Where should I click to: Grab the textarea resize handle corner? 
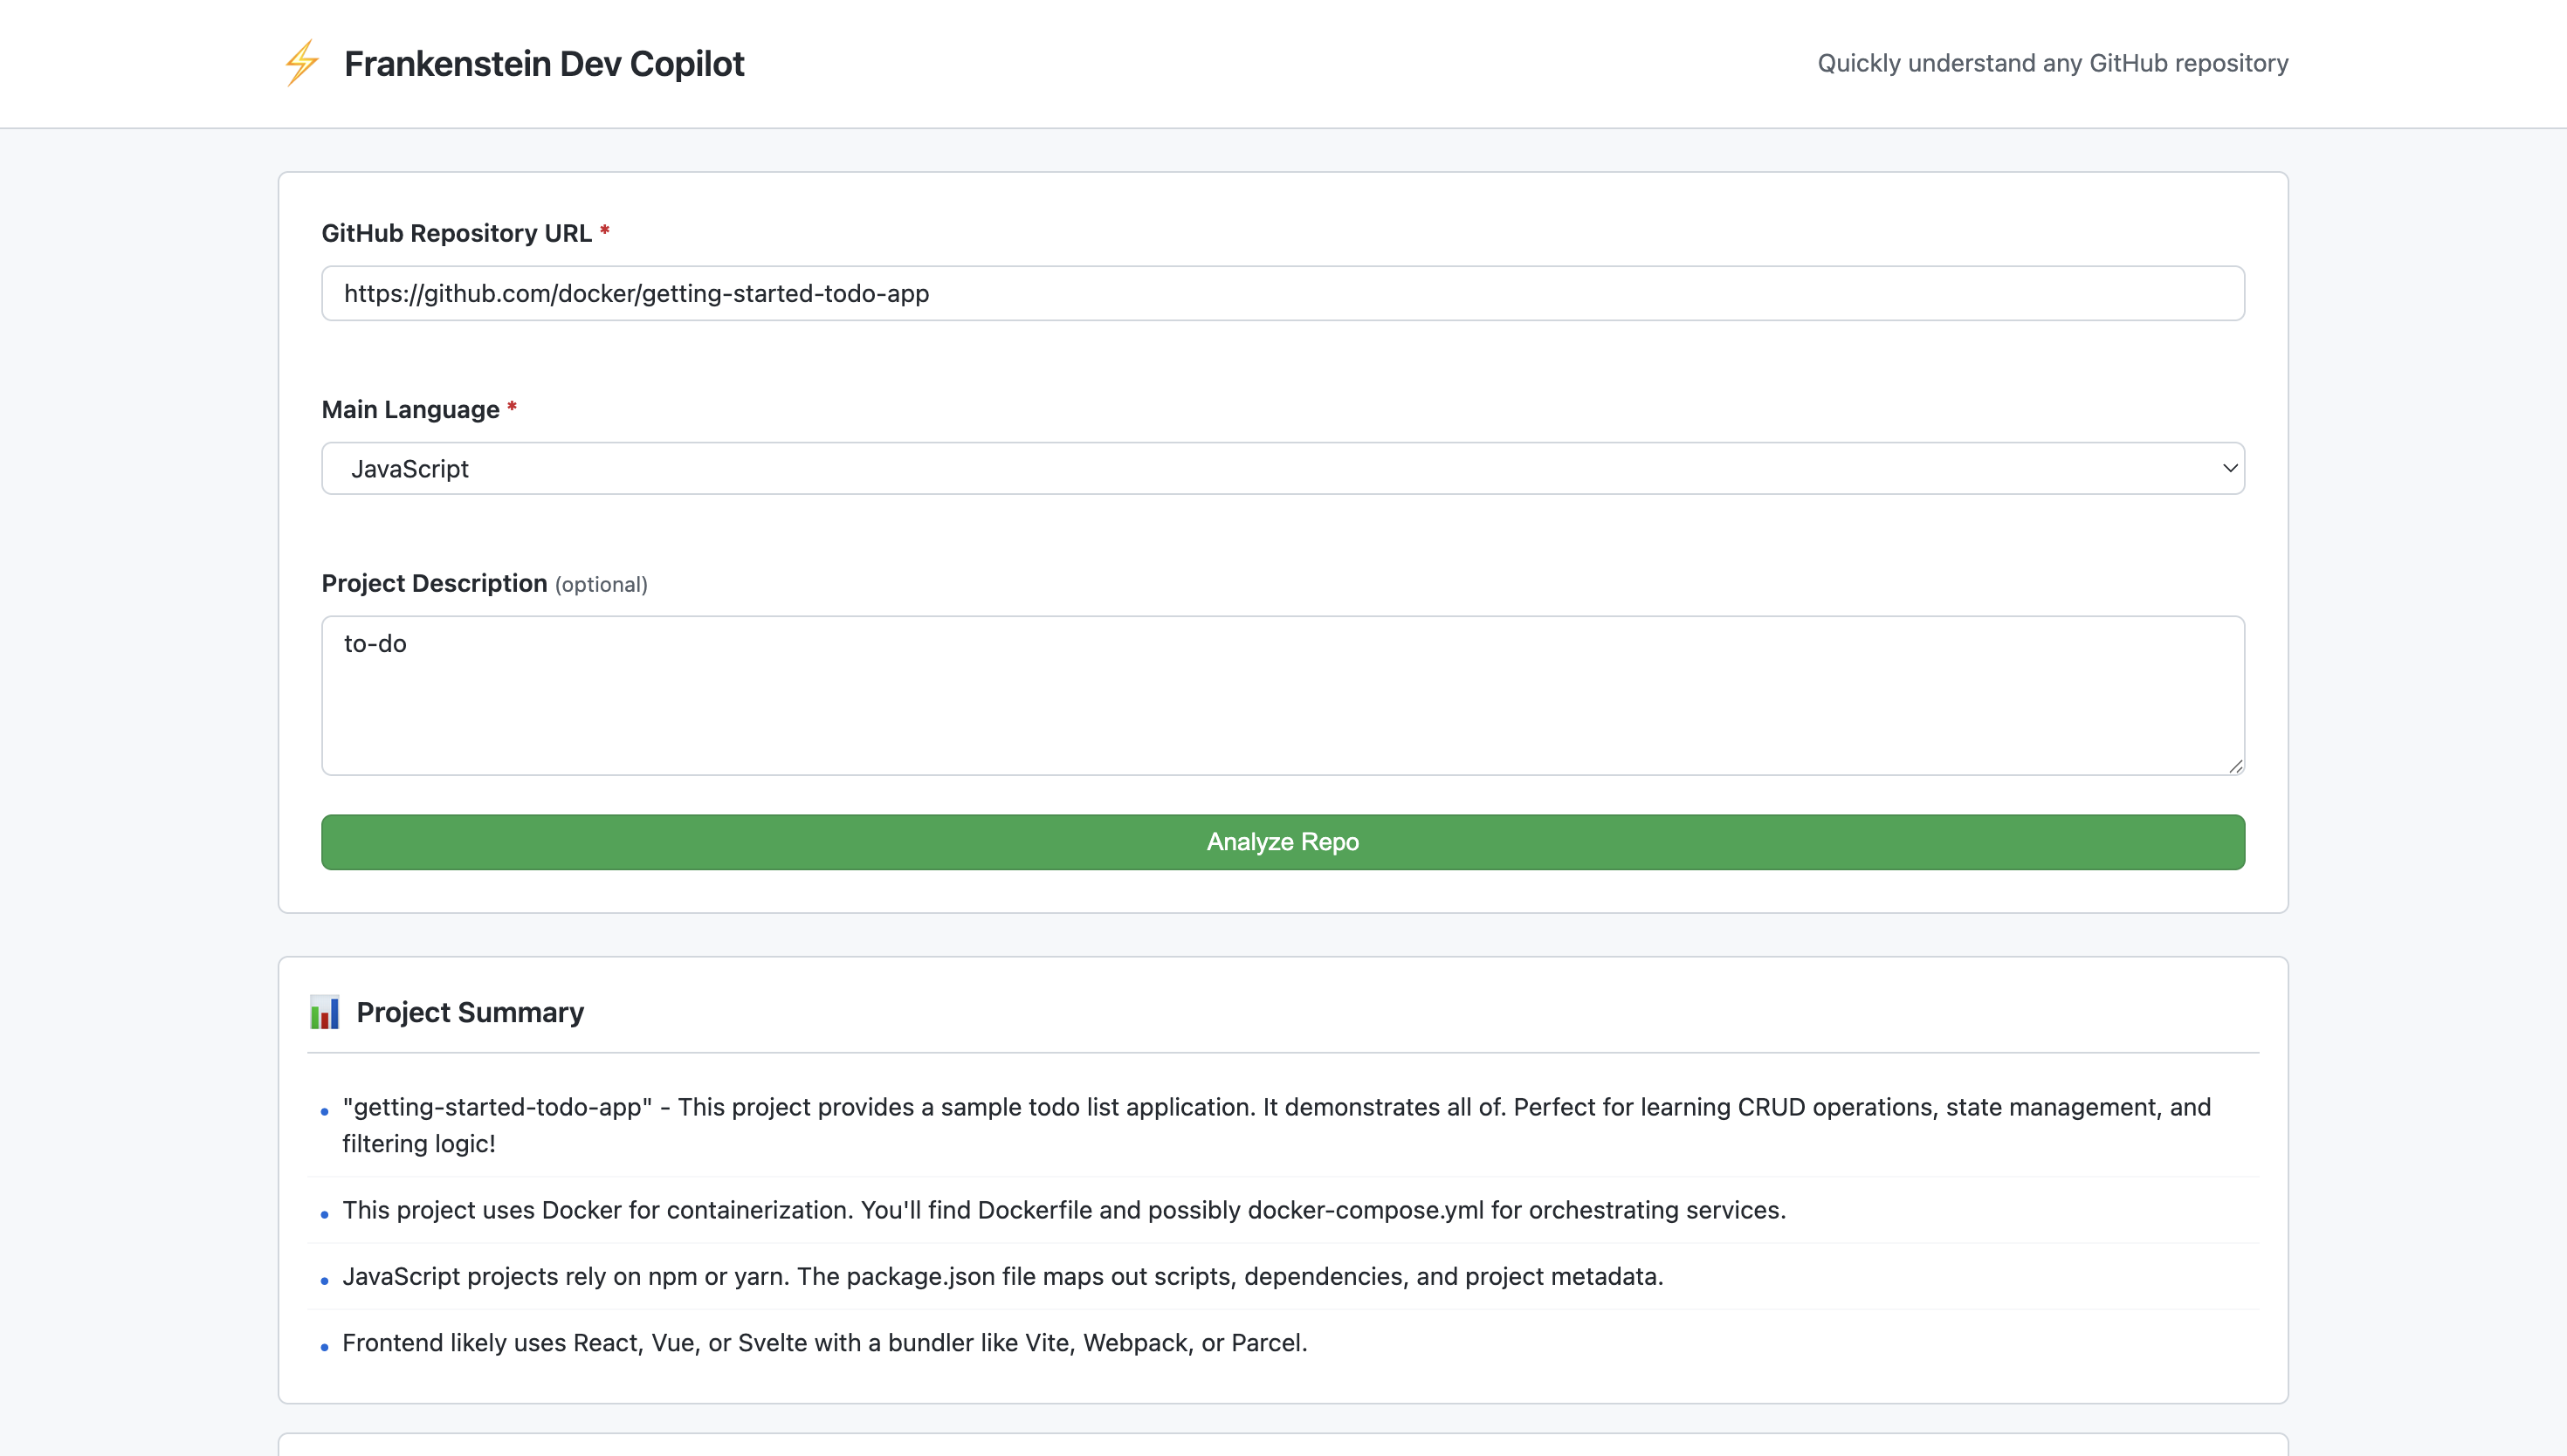tap(2235, 766)
